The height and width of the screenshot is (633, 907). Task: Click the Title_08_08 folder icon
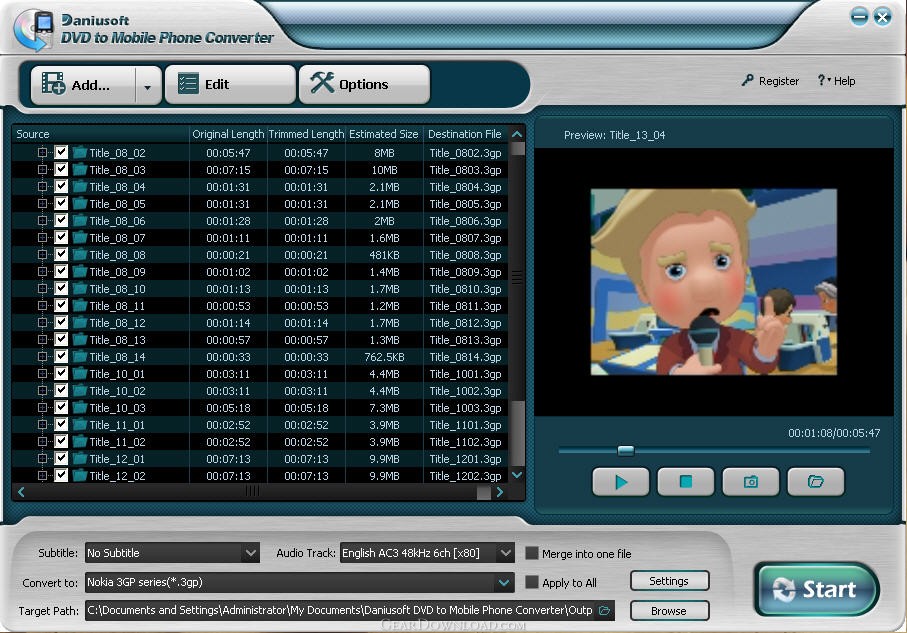(80, 255)
